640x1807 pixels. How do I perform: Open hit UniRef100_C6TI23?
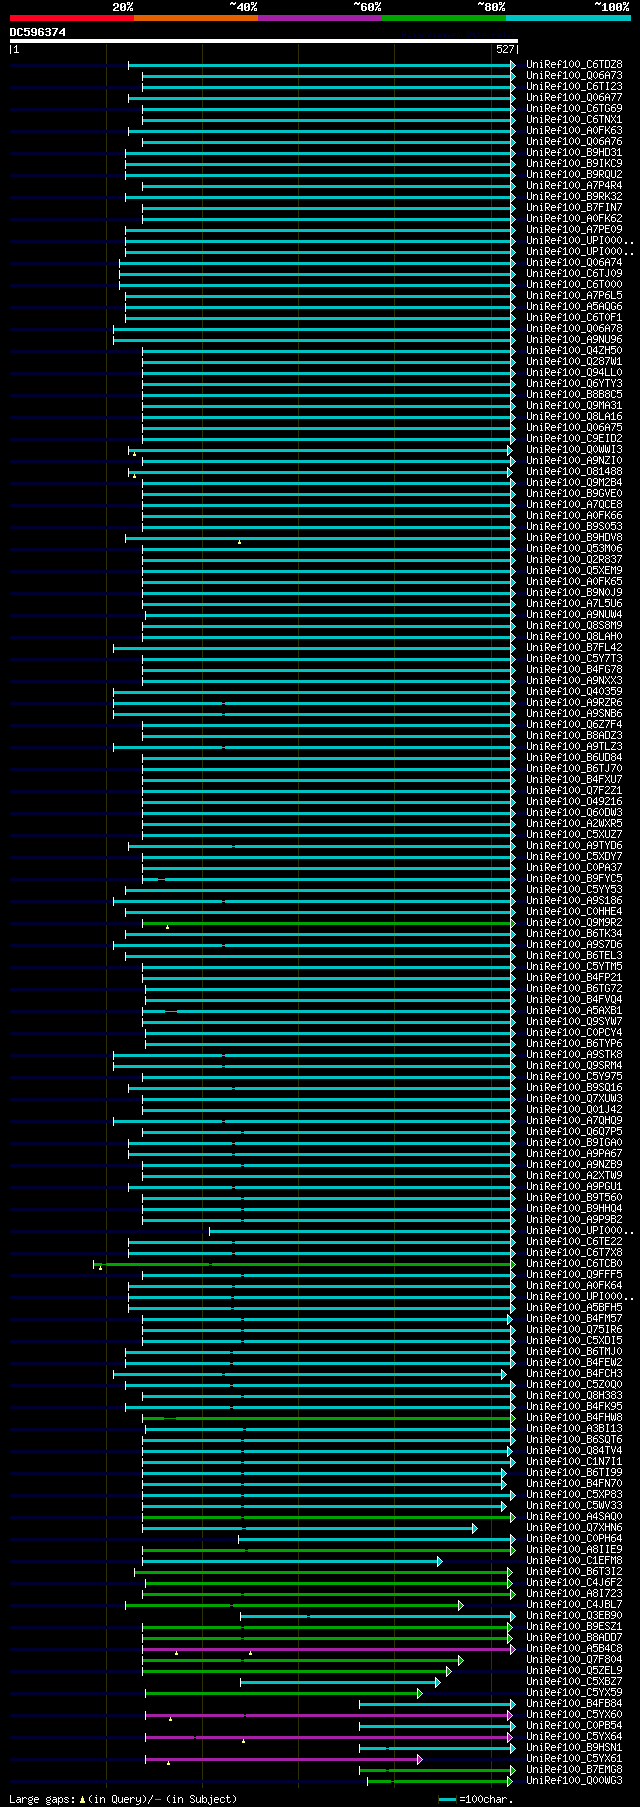pos(574,86)
